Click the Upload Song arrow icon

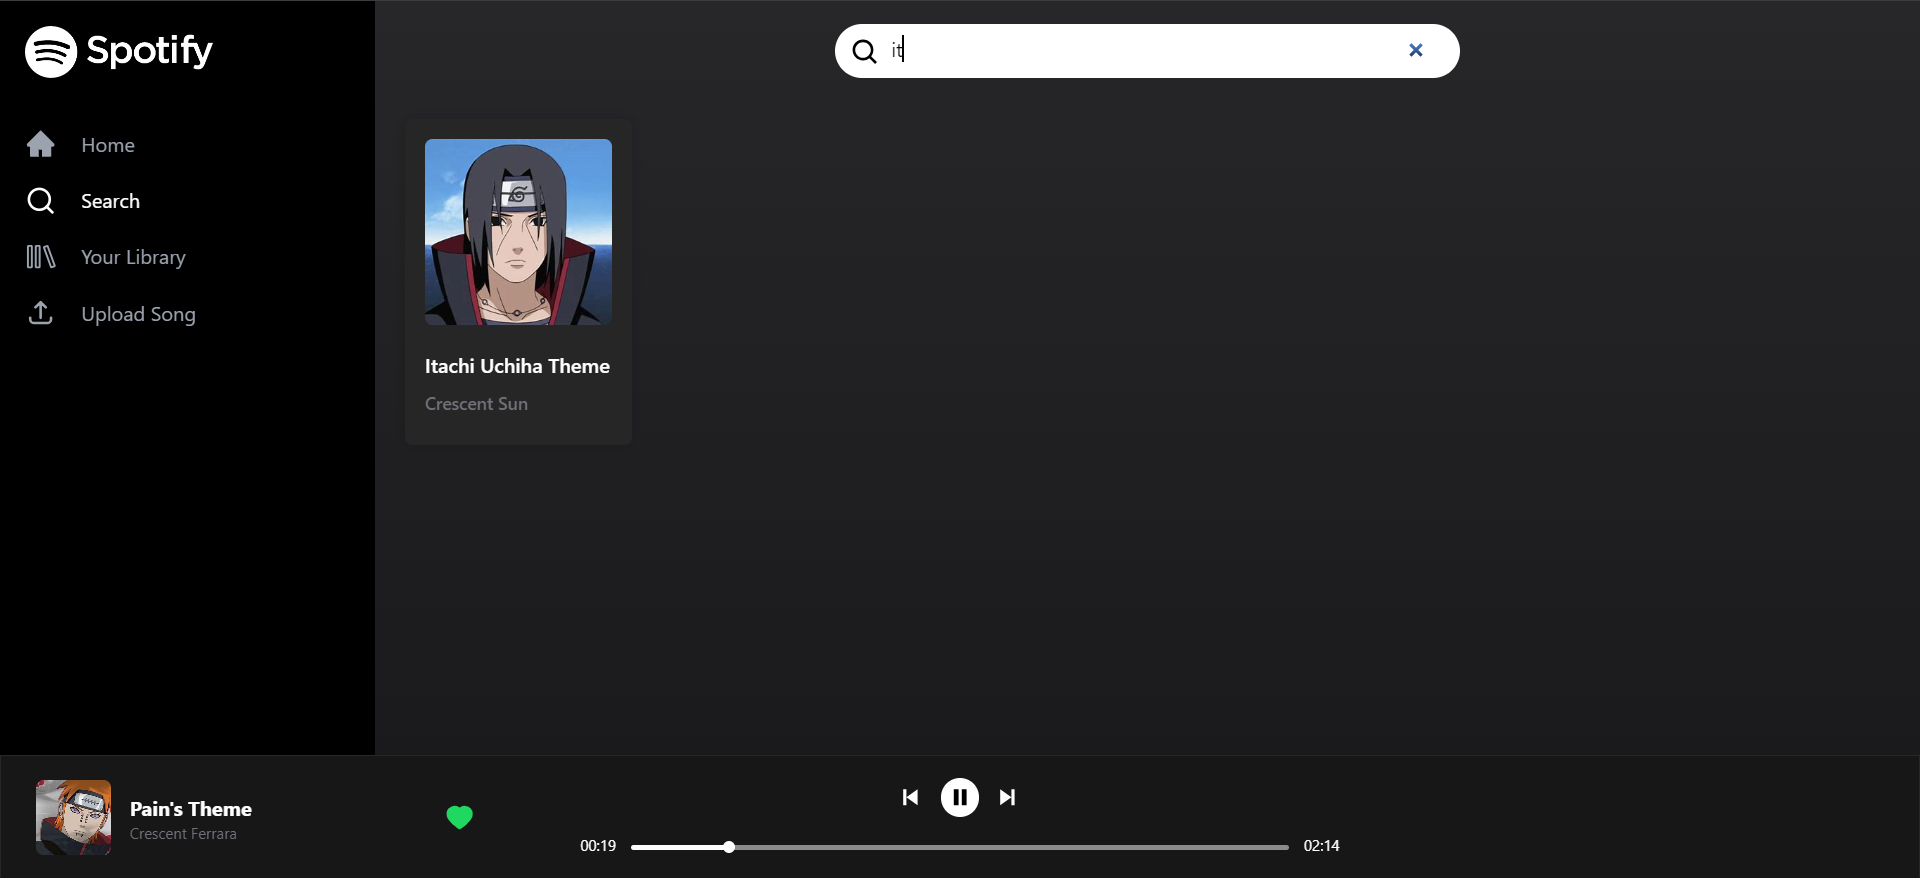click(x=41, y=313)
